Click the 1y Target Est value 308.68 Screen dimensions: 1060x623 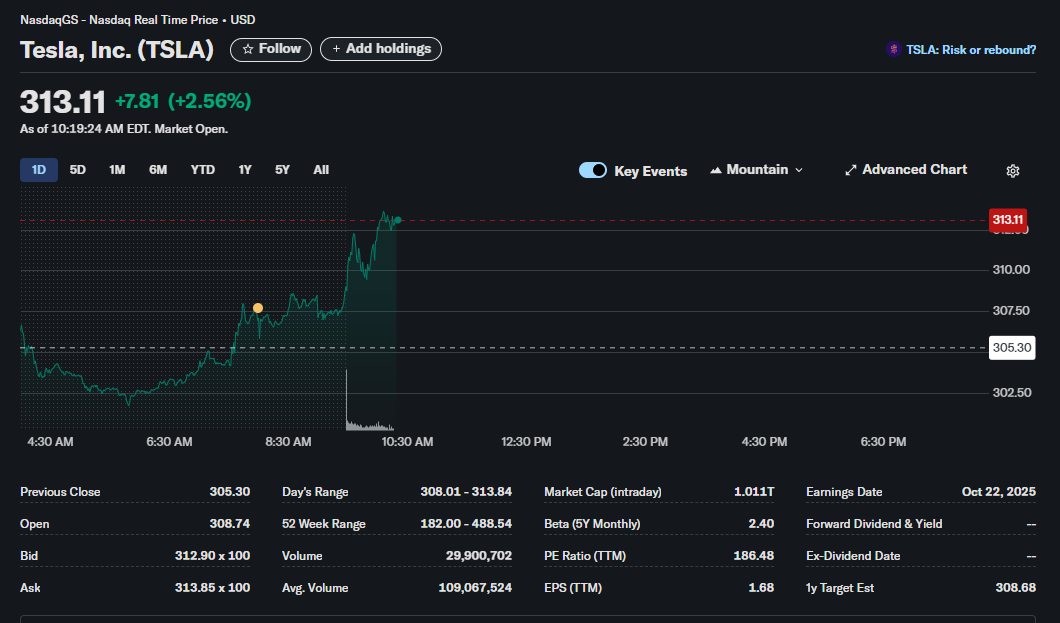point(1015,588)
